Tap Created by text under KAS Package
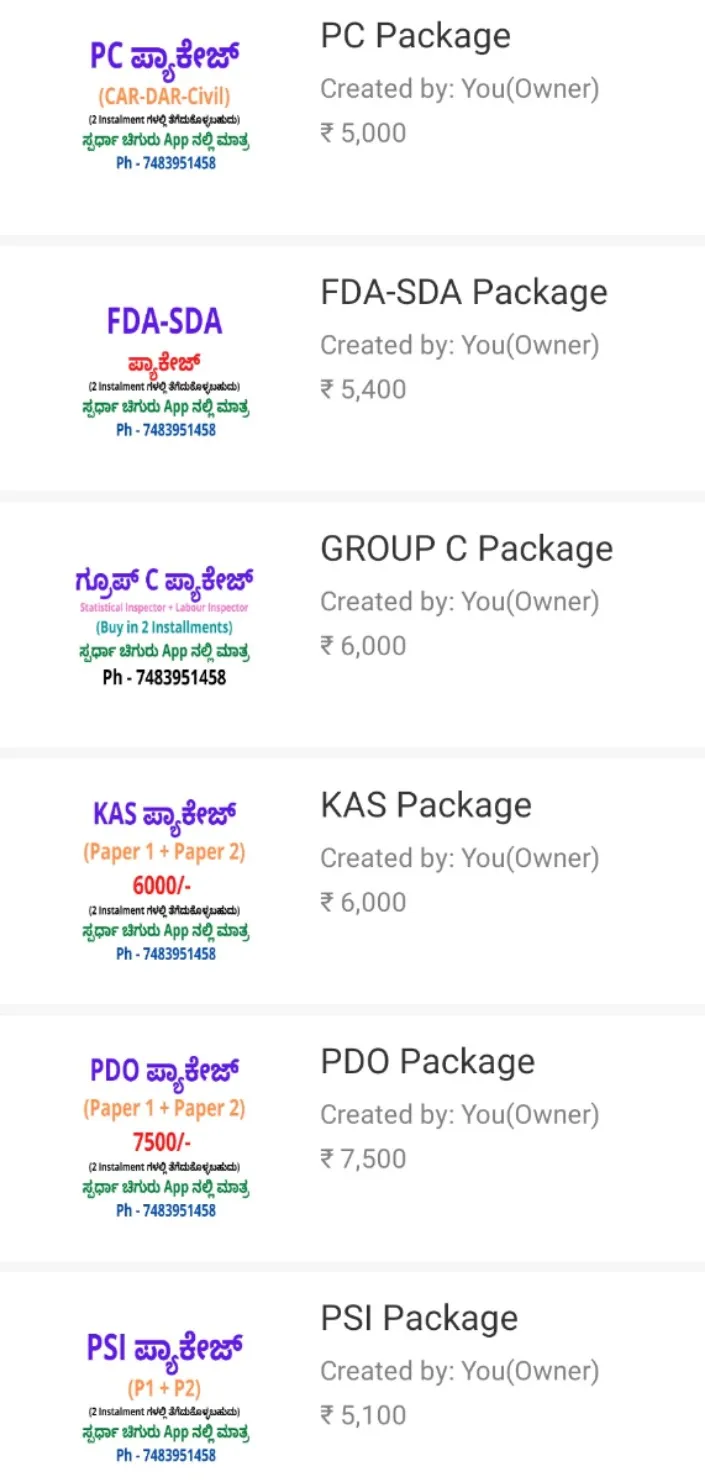Viewport: 705px width, 1481px height. coord(460,858)
